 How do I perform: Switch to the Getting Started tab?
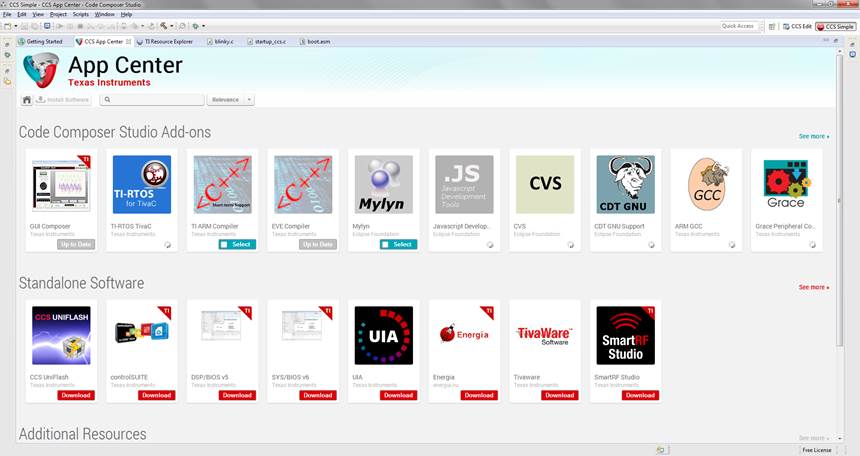pyautogui.click(x=41, y=42)
